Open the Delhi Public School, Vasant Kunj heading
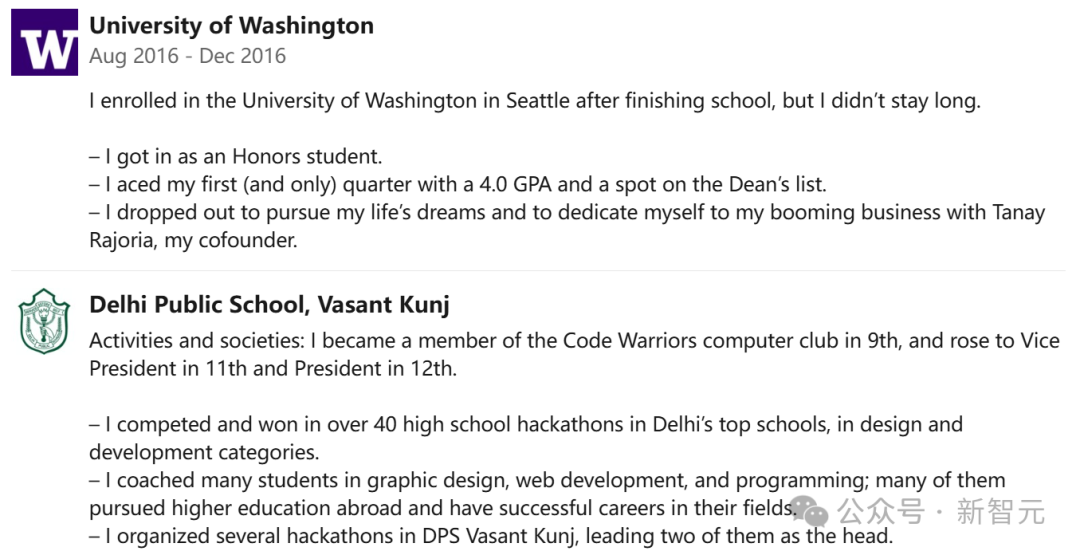Screen dimensions: 1080x555 269,304
